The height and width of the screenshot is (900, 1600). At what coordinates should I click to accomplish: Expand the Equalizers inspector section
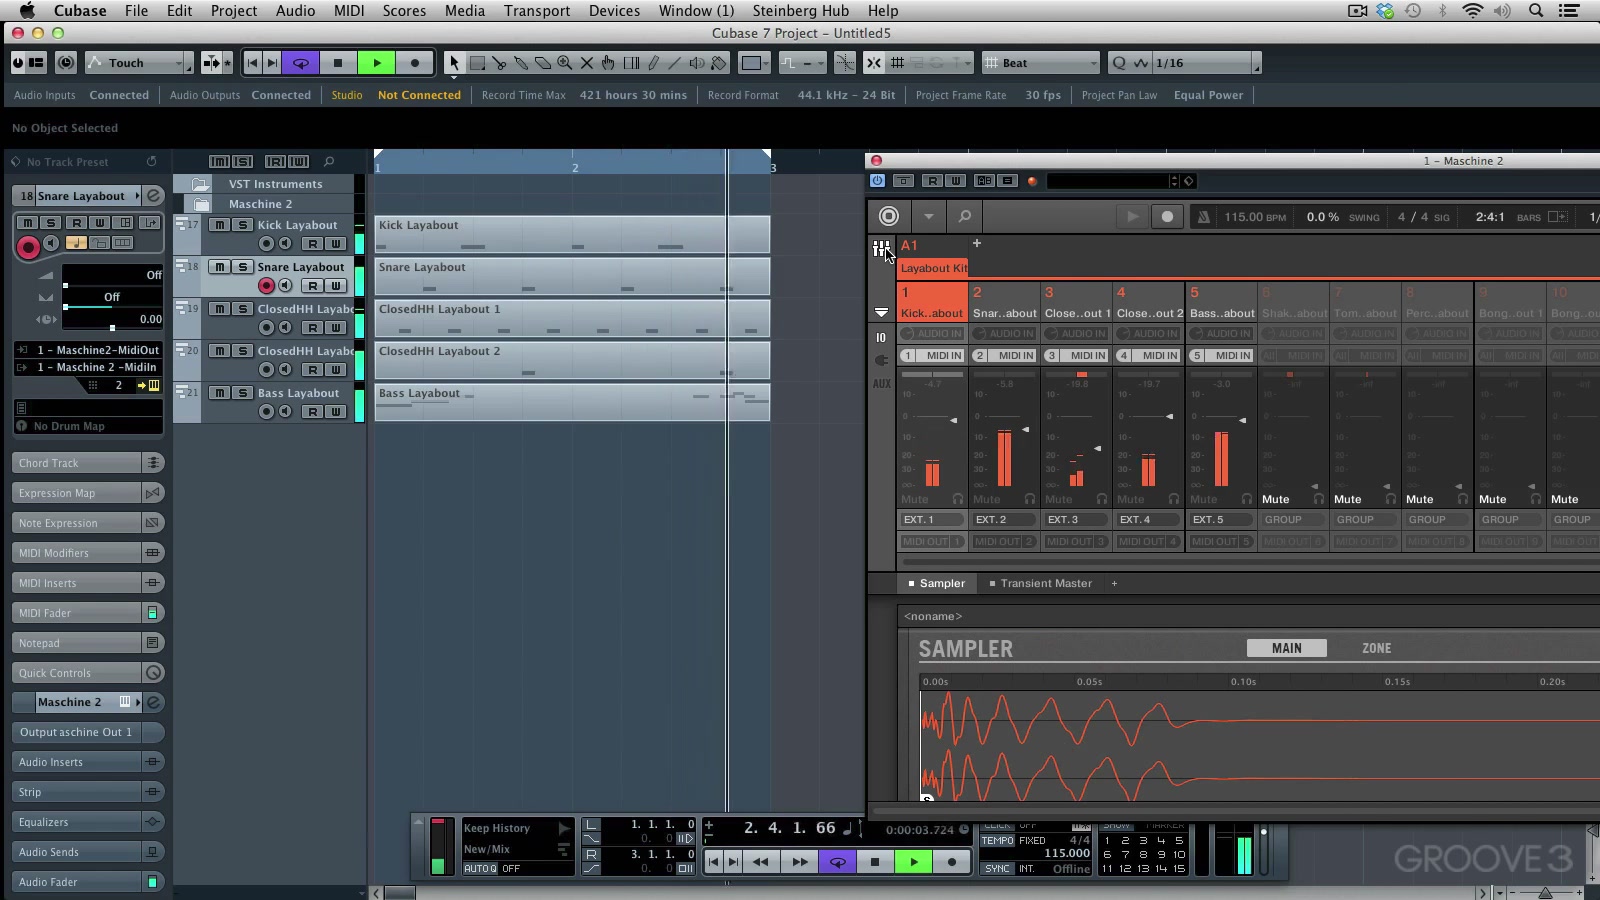point(88,822)
